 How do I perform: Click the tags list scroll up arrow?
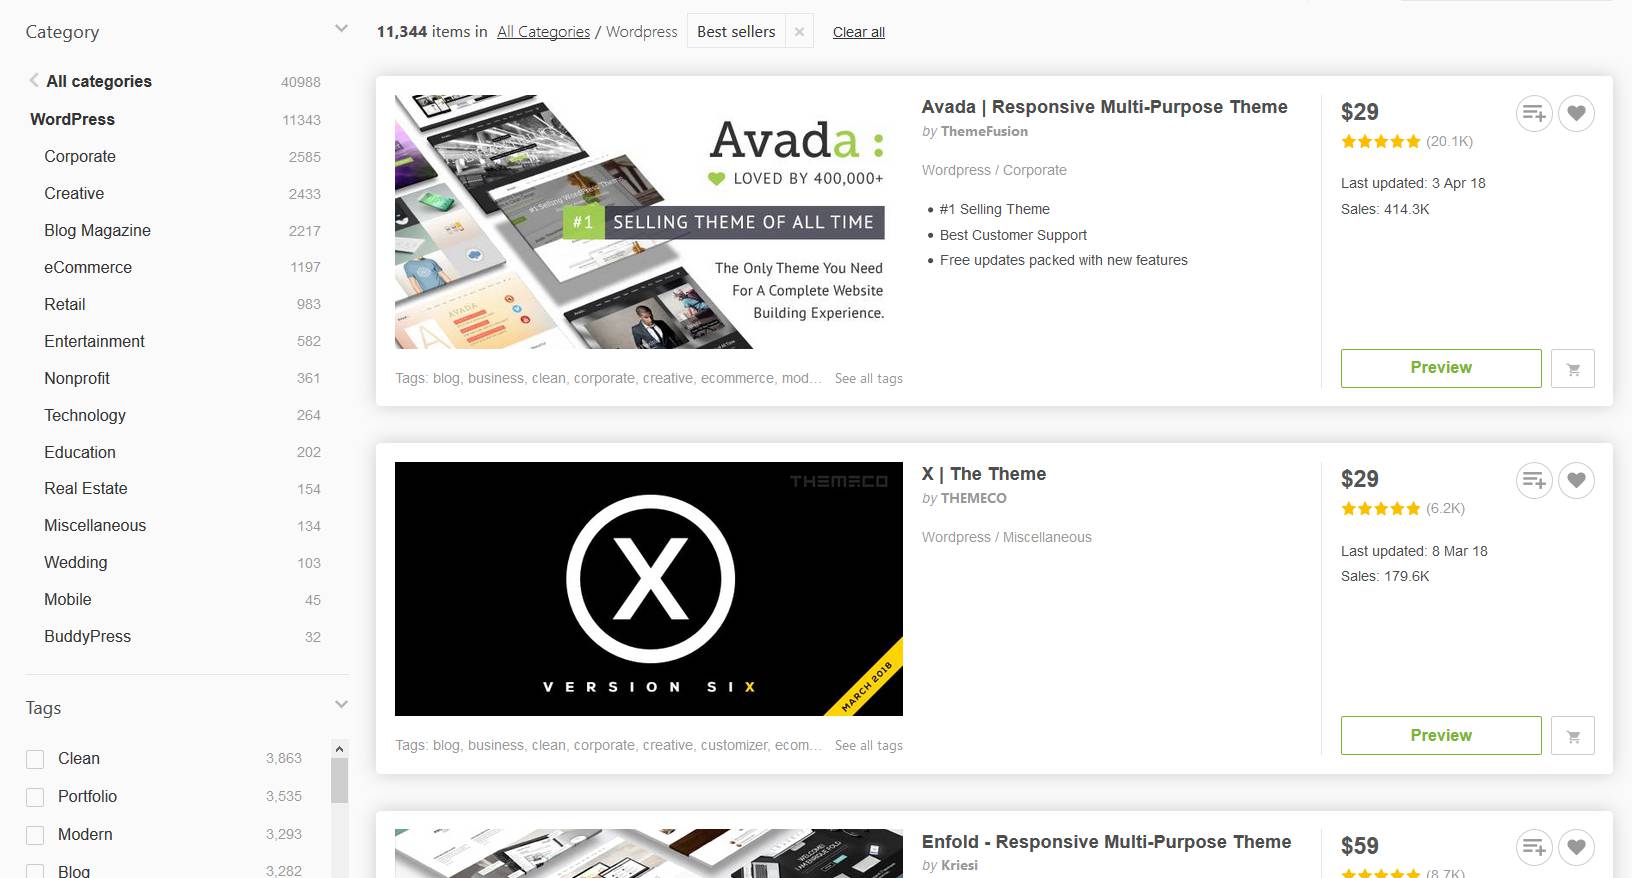[339, 749]
